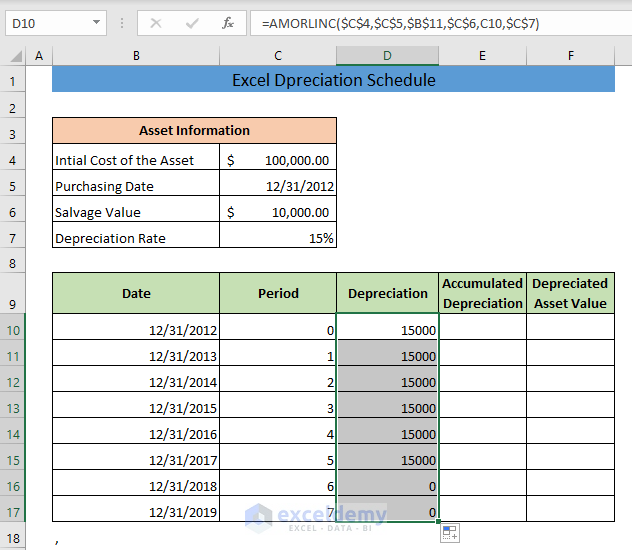Click the Excel Dpreciation Schedule title banner
632x550 pixels.
[333, 80]
